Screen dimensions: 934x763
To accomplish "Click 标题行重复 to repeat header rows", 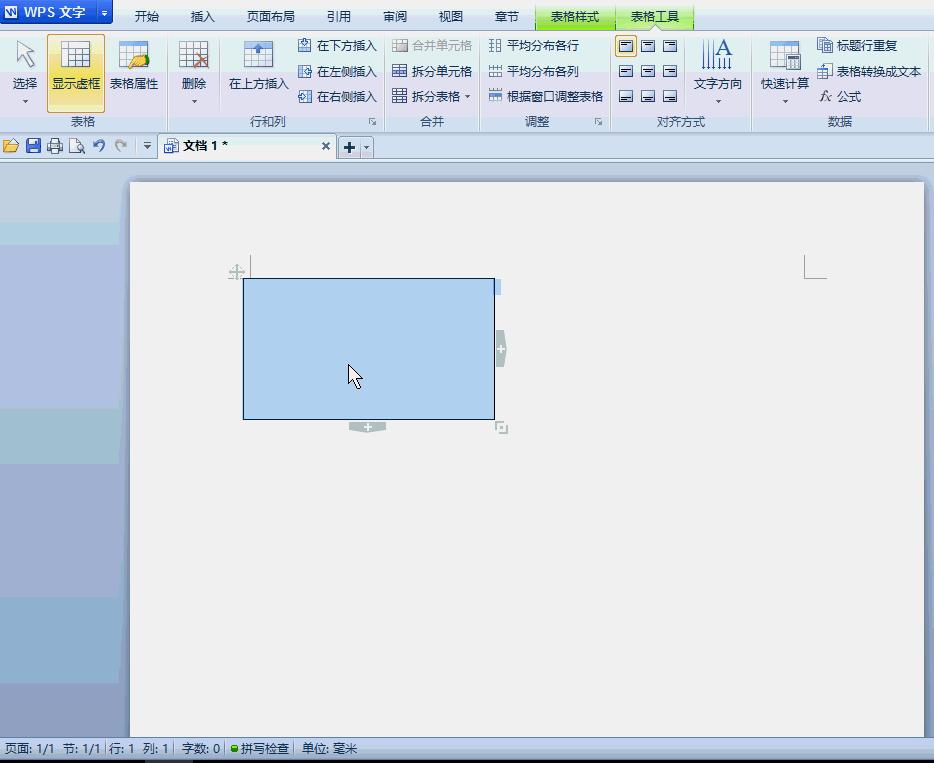I will [x=860, y=46].
